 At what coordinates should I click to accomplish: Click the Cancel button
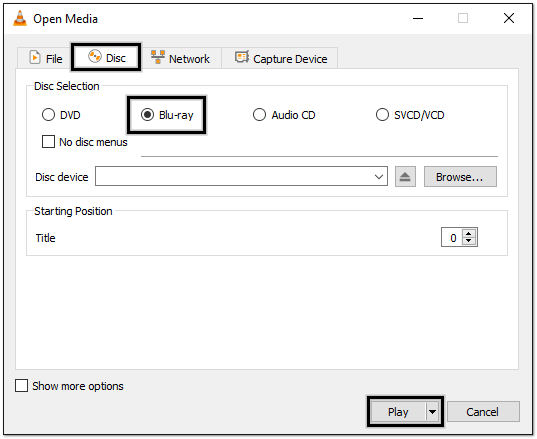click(x=483, y=412)
